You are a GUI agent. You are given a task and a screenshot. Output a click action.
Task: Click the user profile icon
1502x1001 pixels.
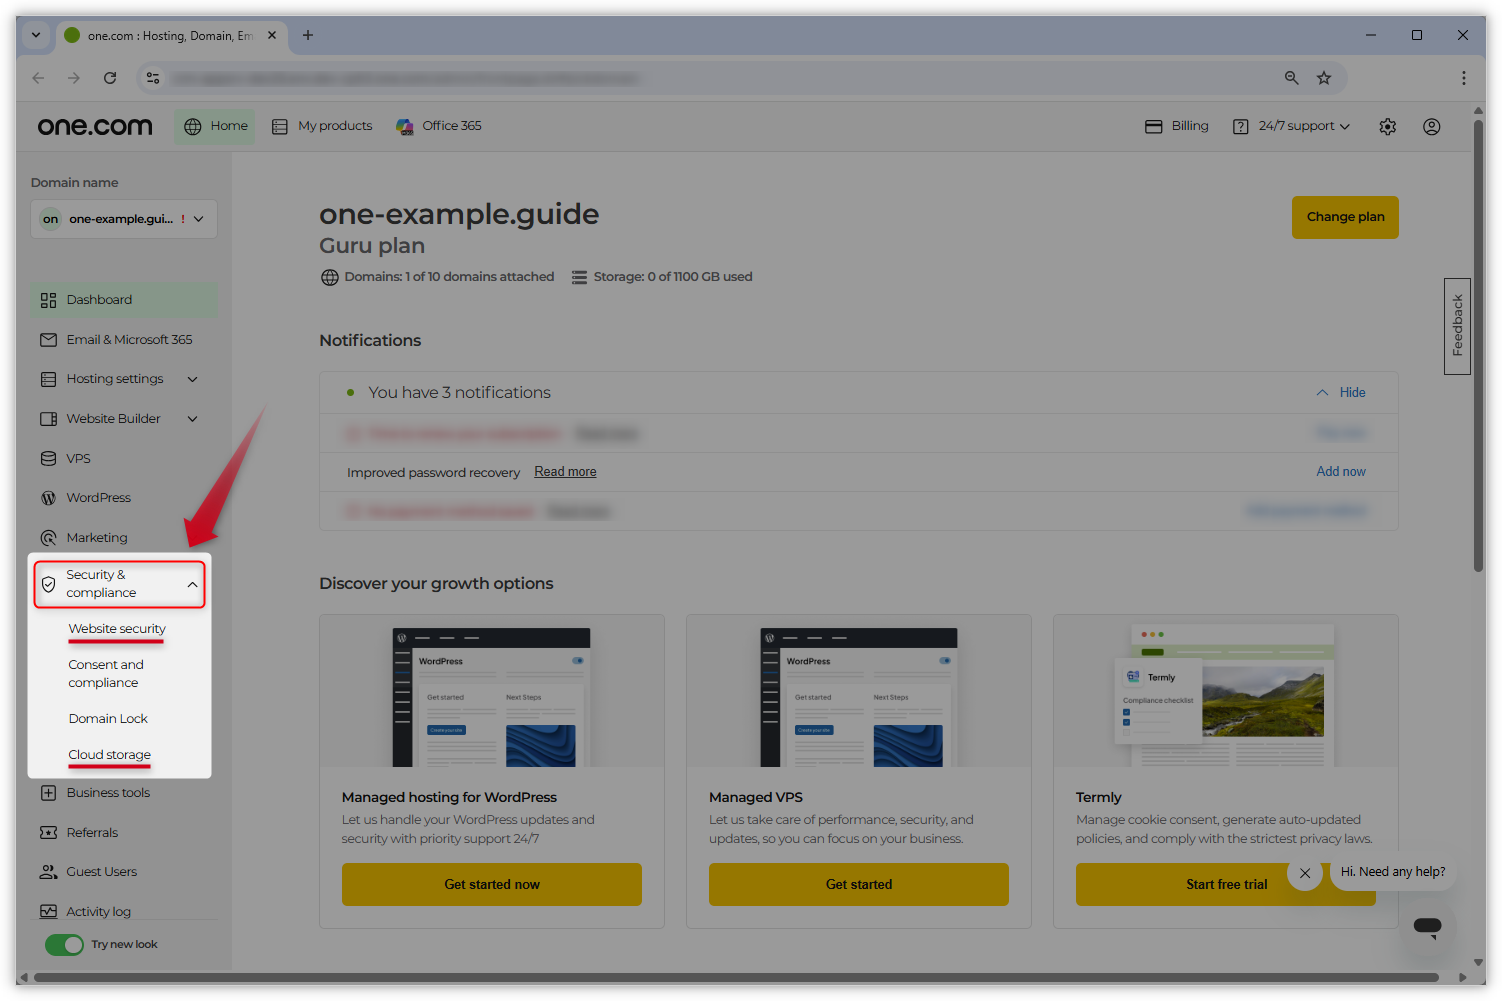(1431, 127)
